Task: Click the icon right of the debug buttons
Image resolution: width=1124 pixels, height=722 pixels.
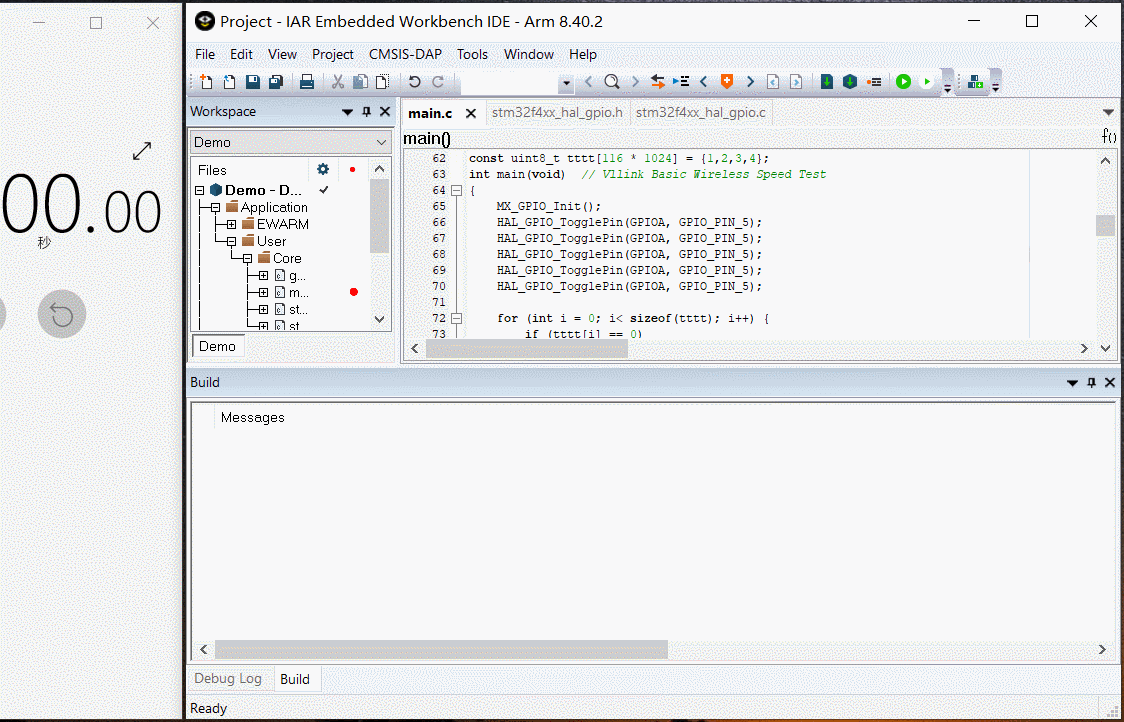Action: pyautogui.click(x=975, y=82)
